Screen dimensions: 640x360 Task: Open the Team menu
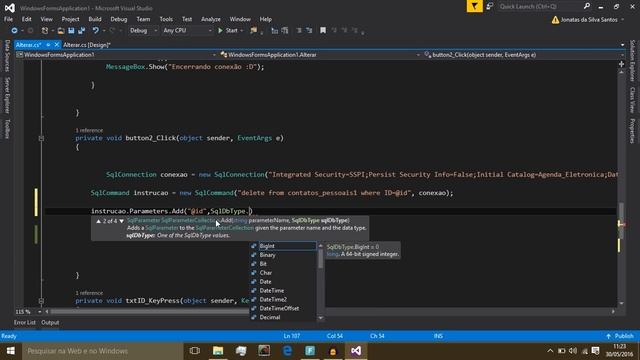[x=143, y=19]
